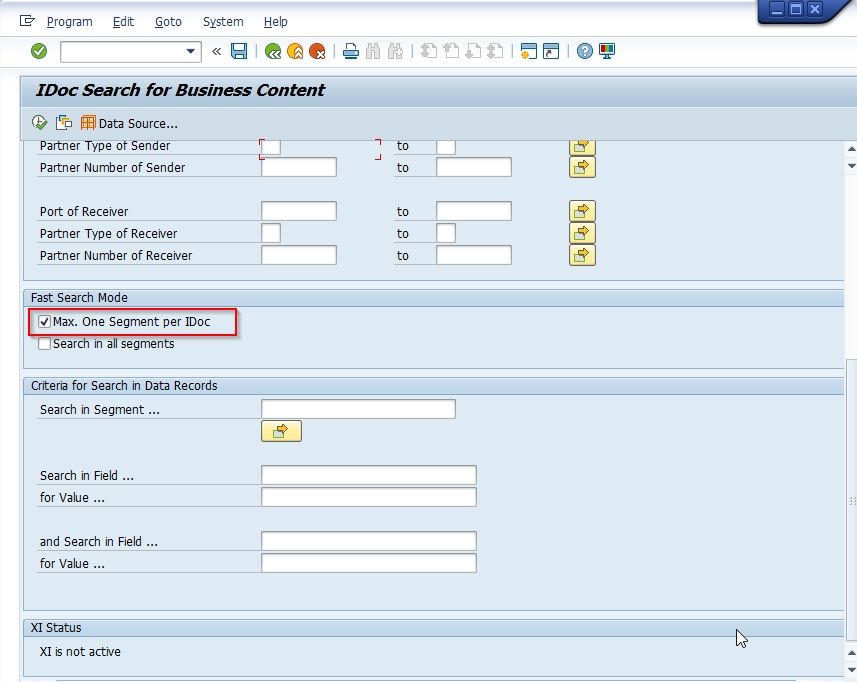Click second for Value input field

tap(369, 563)
